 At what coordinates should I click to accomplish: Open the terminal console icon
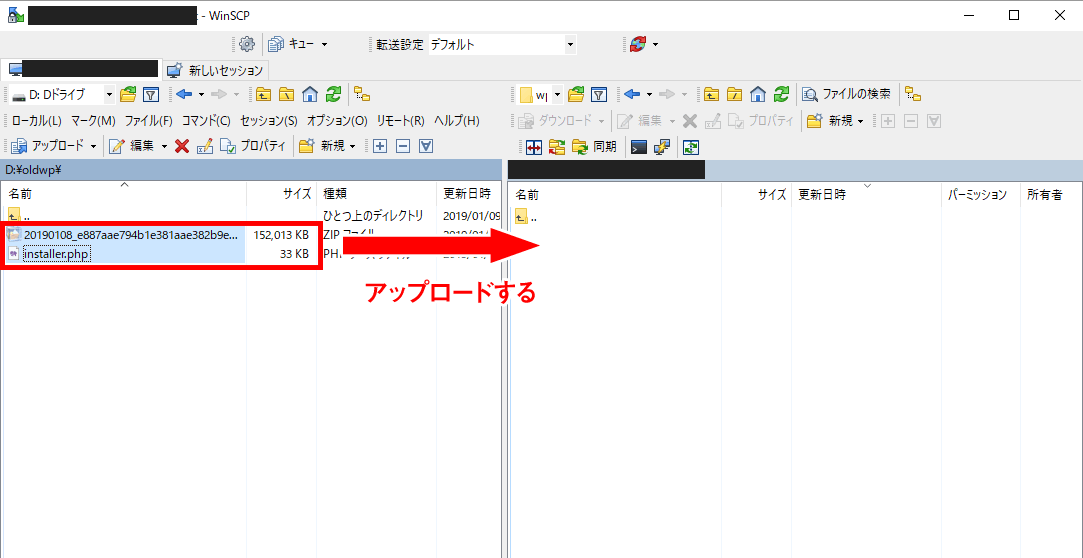click(638, 147)
